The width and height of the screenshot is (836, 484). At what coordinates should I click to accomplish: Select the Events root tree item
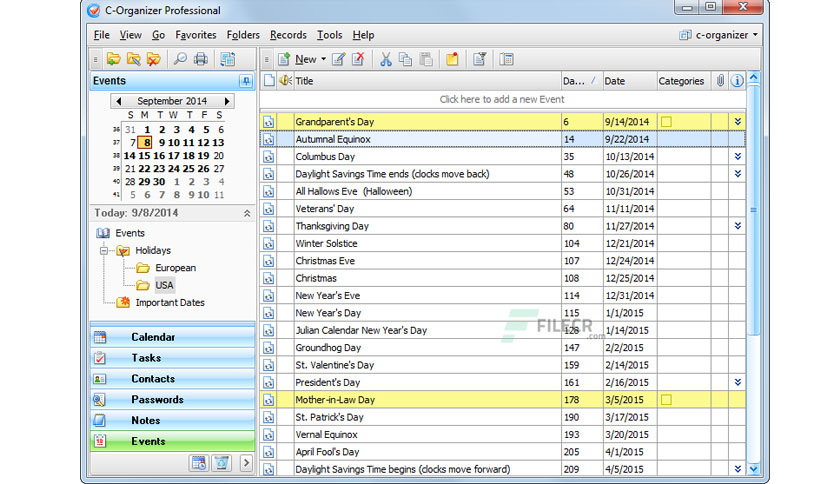click(130, 233)
